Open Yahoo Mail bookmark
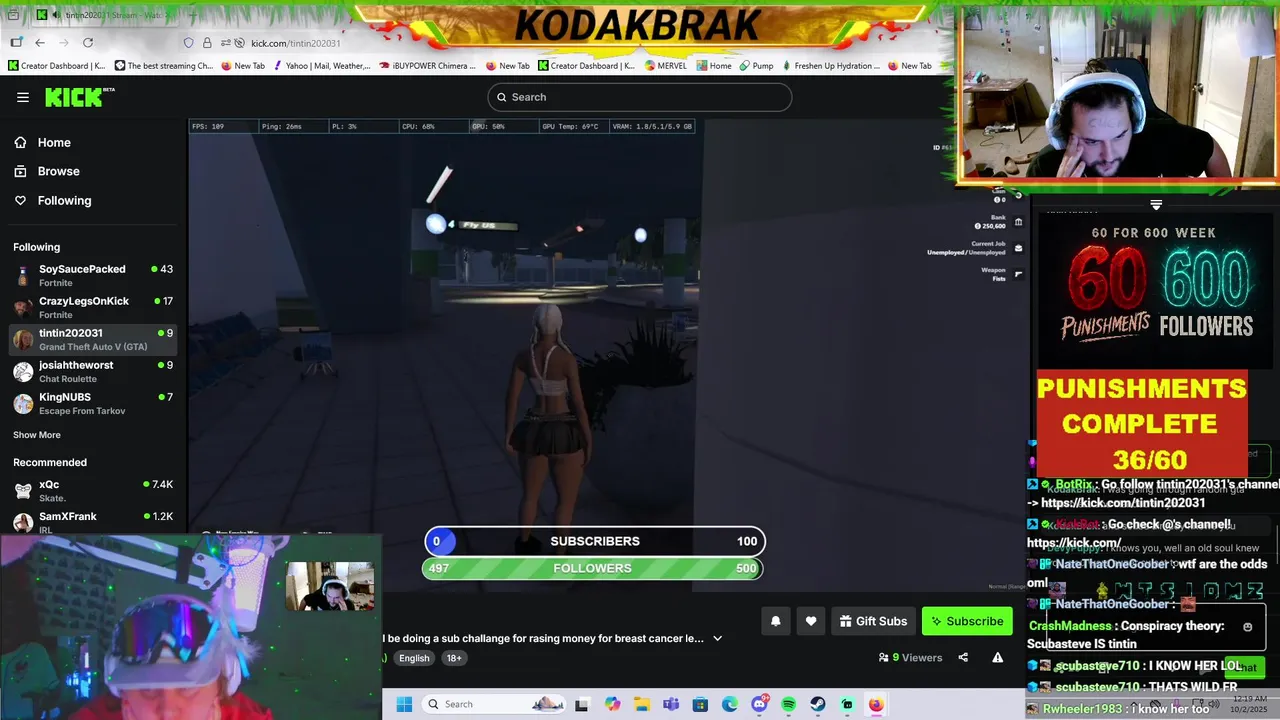1280x720 pixels. pos(320,66)
